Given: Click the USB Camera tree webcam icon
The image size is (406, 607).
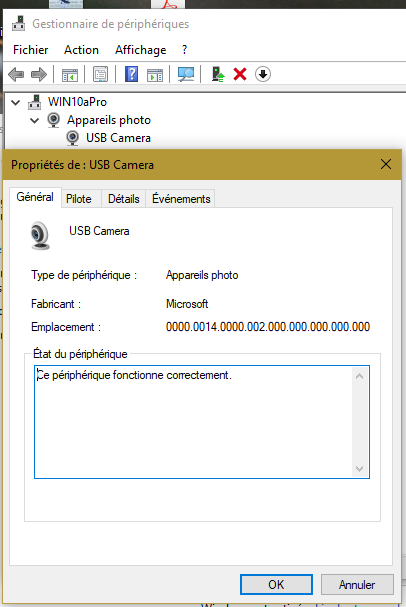Looking at the screenshot, I should 72,138.
